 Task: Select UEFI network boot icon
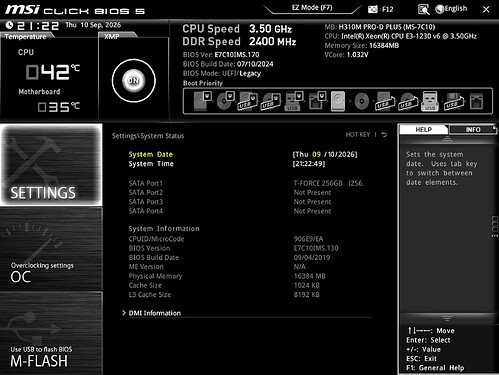click(317, 101)
